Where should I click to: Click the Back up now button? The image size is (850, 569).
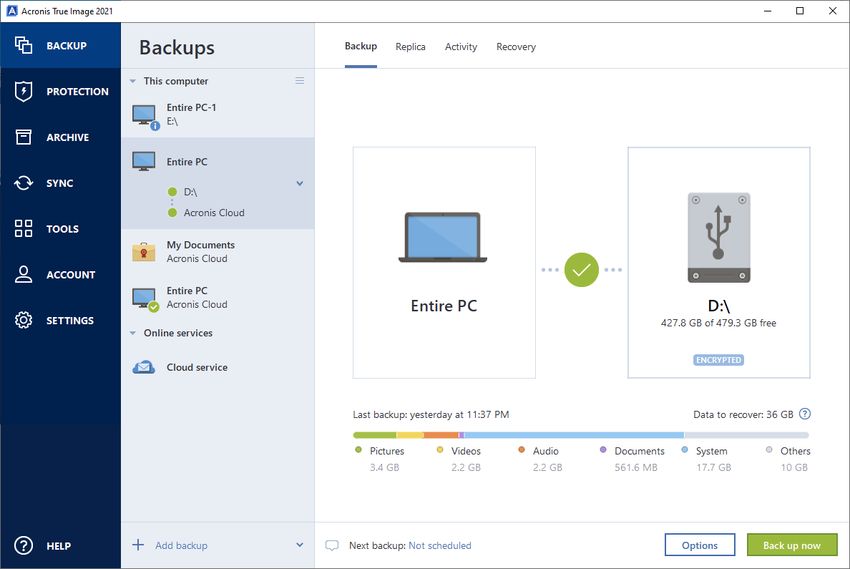(x=791, y=545)
